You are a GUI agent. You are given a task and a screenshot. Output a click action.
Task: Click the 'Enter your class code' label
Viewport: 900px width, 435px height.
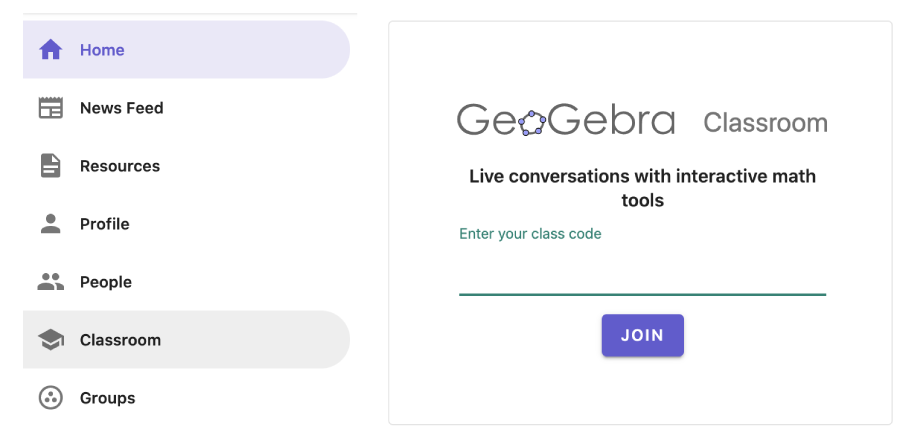(530, 234)
